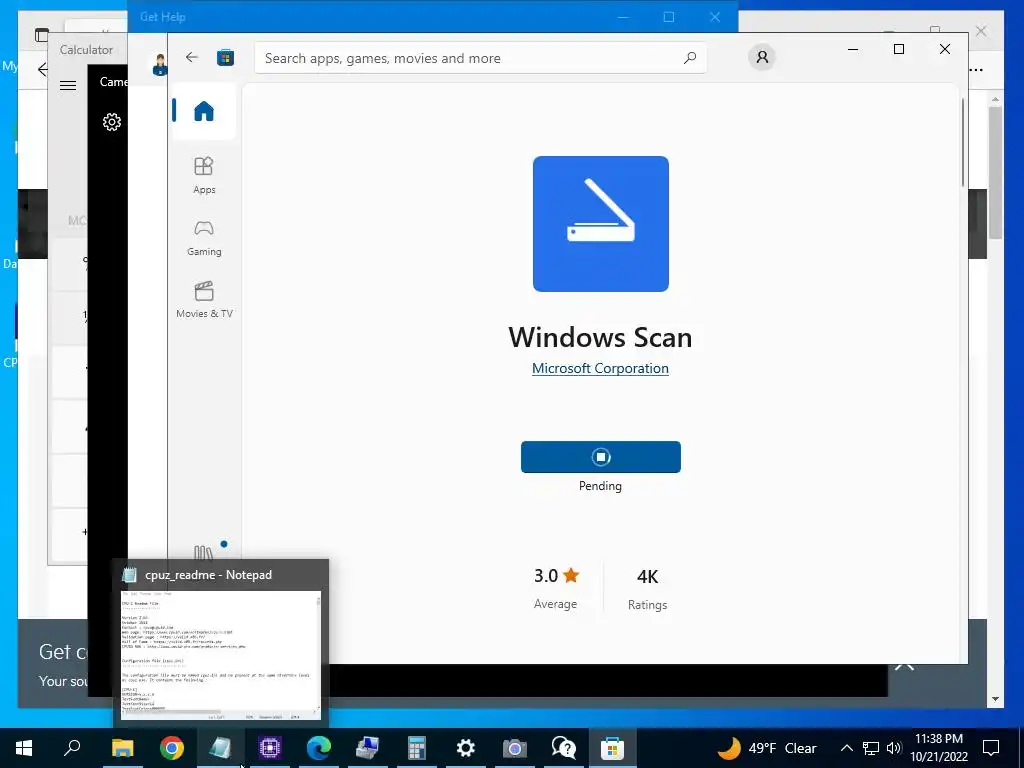1024x768 pixels.
Task: Switch to Notepad in taskbar
Action: click(x=220, y=748)
